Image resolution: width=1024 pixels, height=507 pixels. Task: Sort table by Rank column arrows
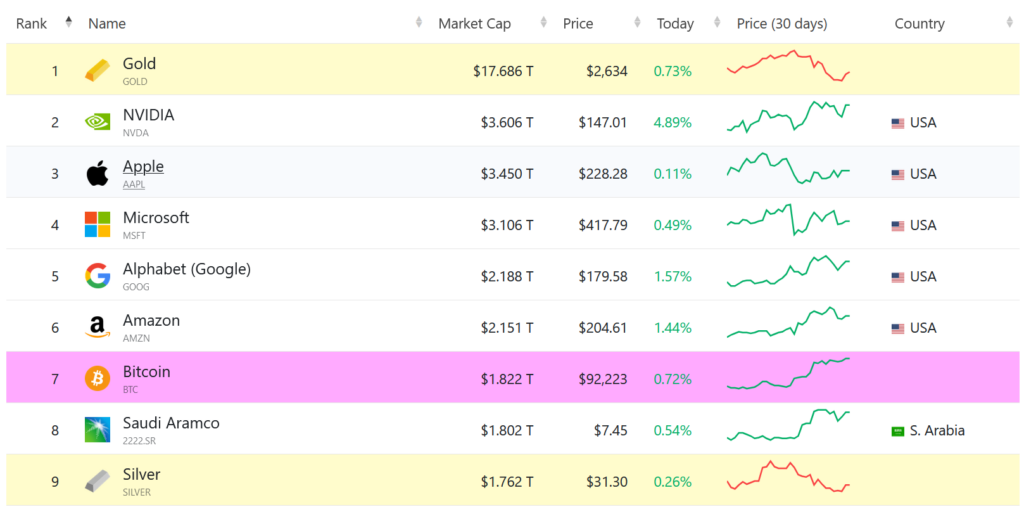click(x=68, y=23)
